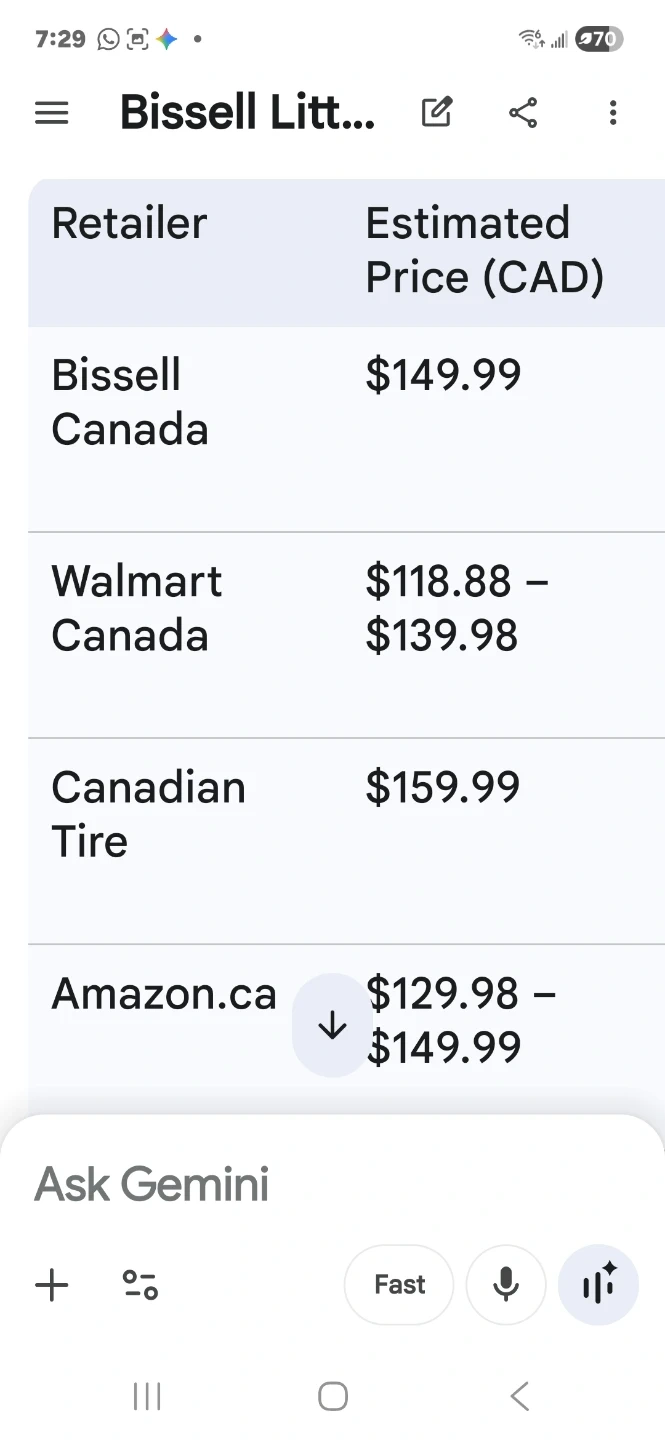Launch Gemini Live sparkle bars button
The height and width of the screenshot is (1440, 665).
click(x=597, y=1285)
